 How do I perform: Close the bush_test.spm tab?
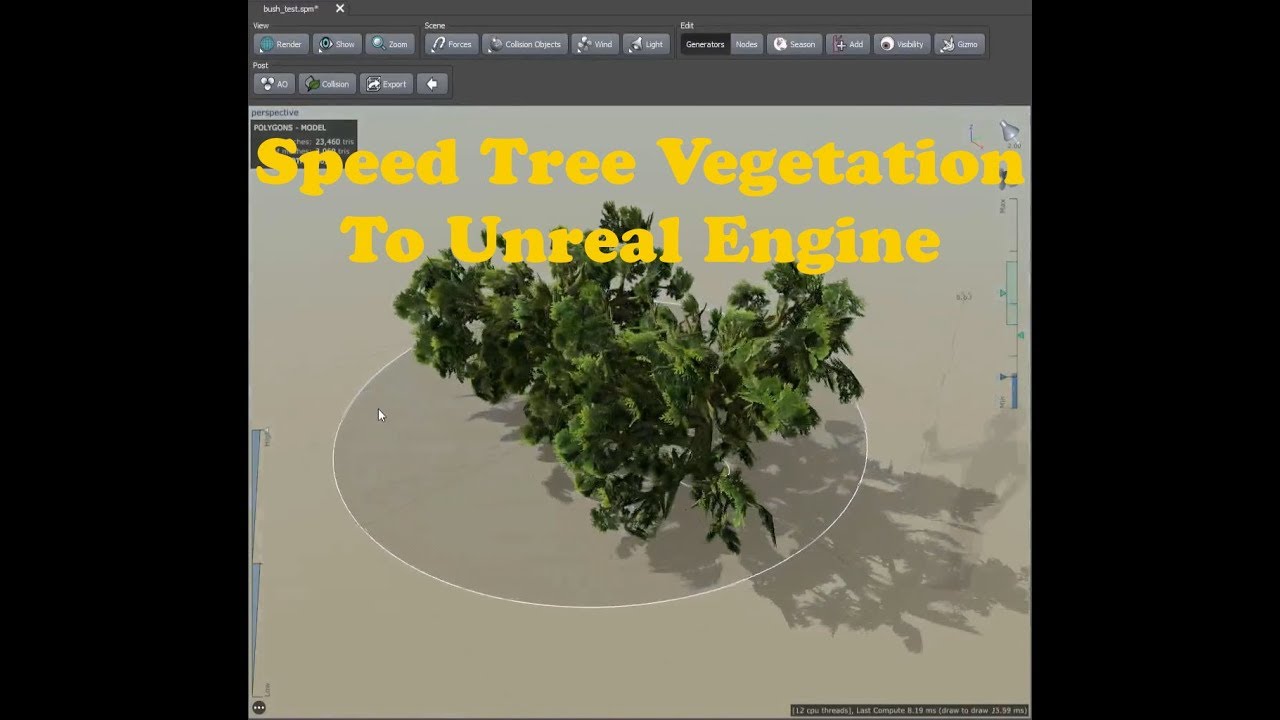[x=340, y=8]
